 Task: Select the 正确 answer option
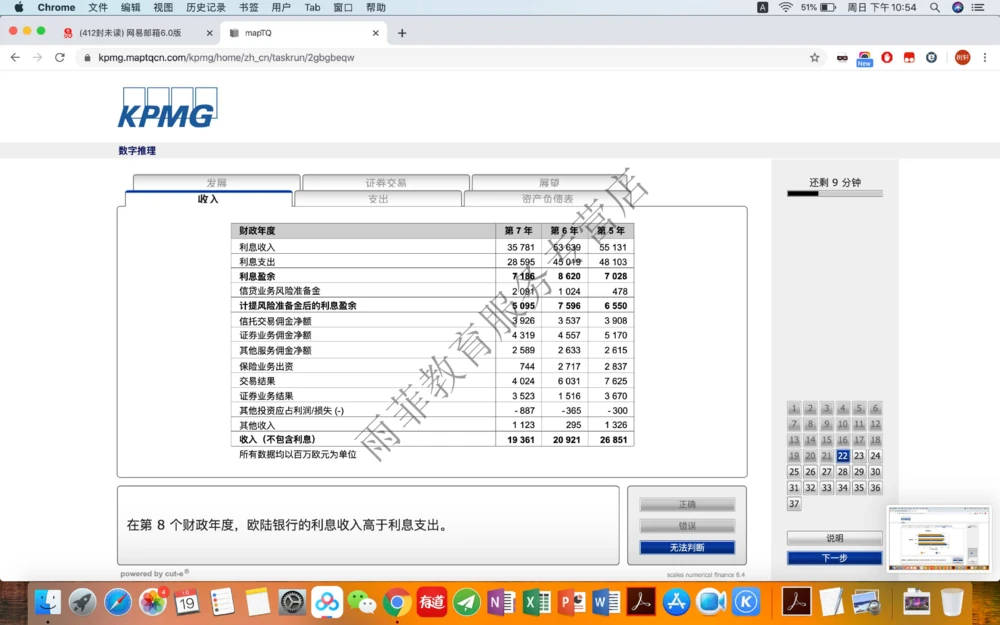(686, 504)
